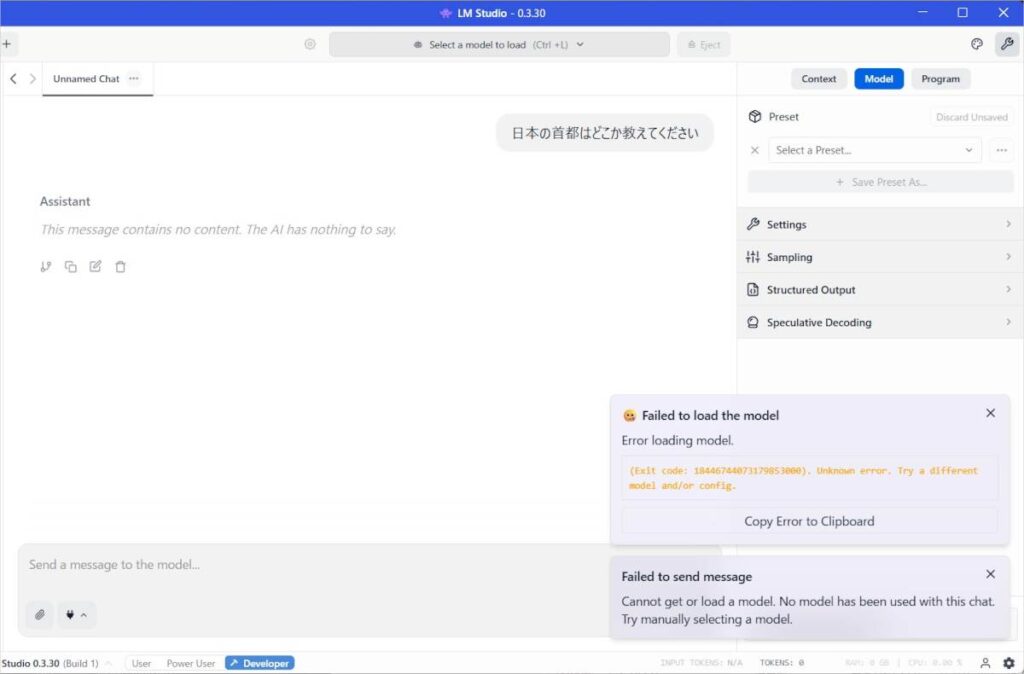Expand the Sampling section
This screenshot has height=674, width=1024.
(879, 257)
